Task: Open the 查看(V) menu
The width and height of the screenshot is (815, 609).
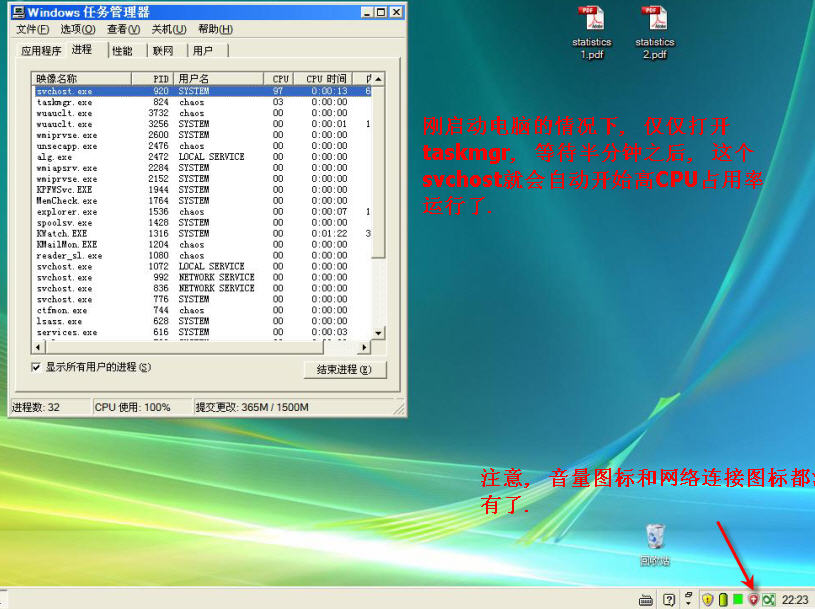Action: (124, 29)
